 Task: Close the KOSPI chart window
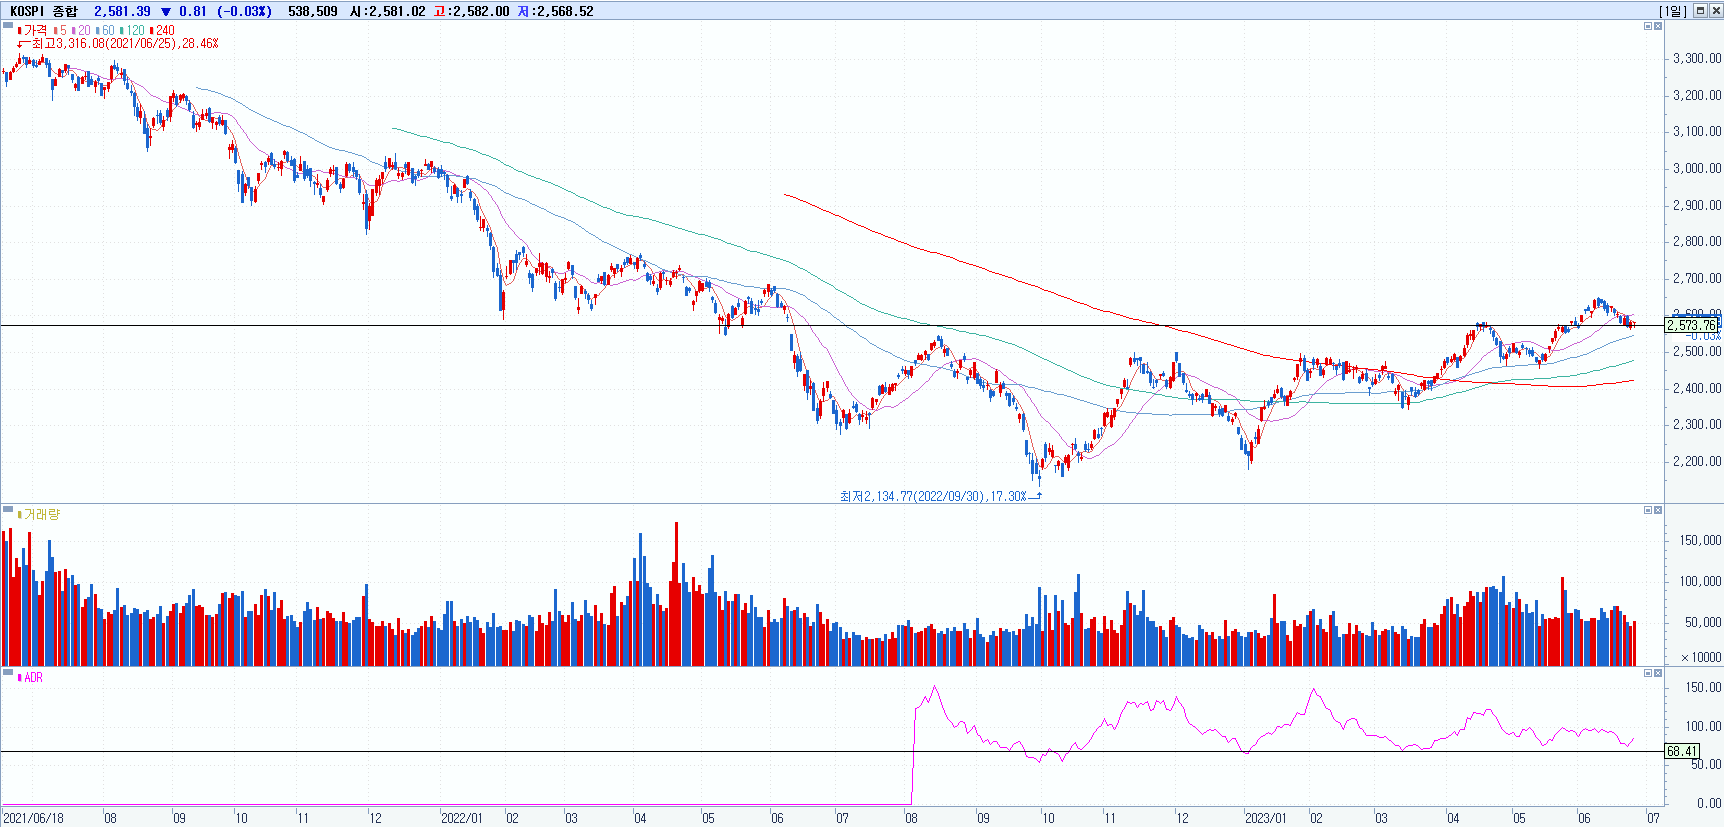pyautogui.click(x=1715, y=11)
